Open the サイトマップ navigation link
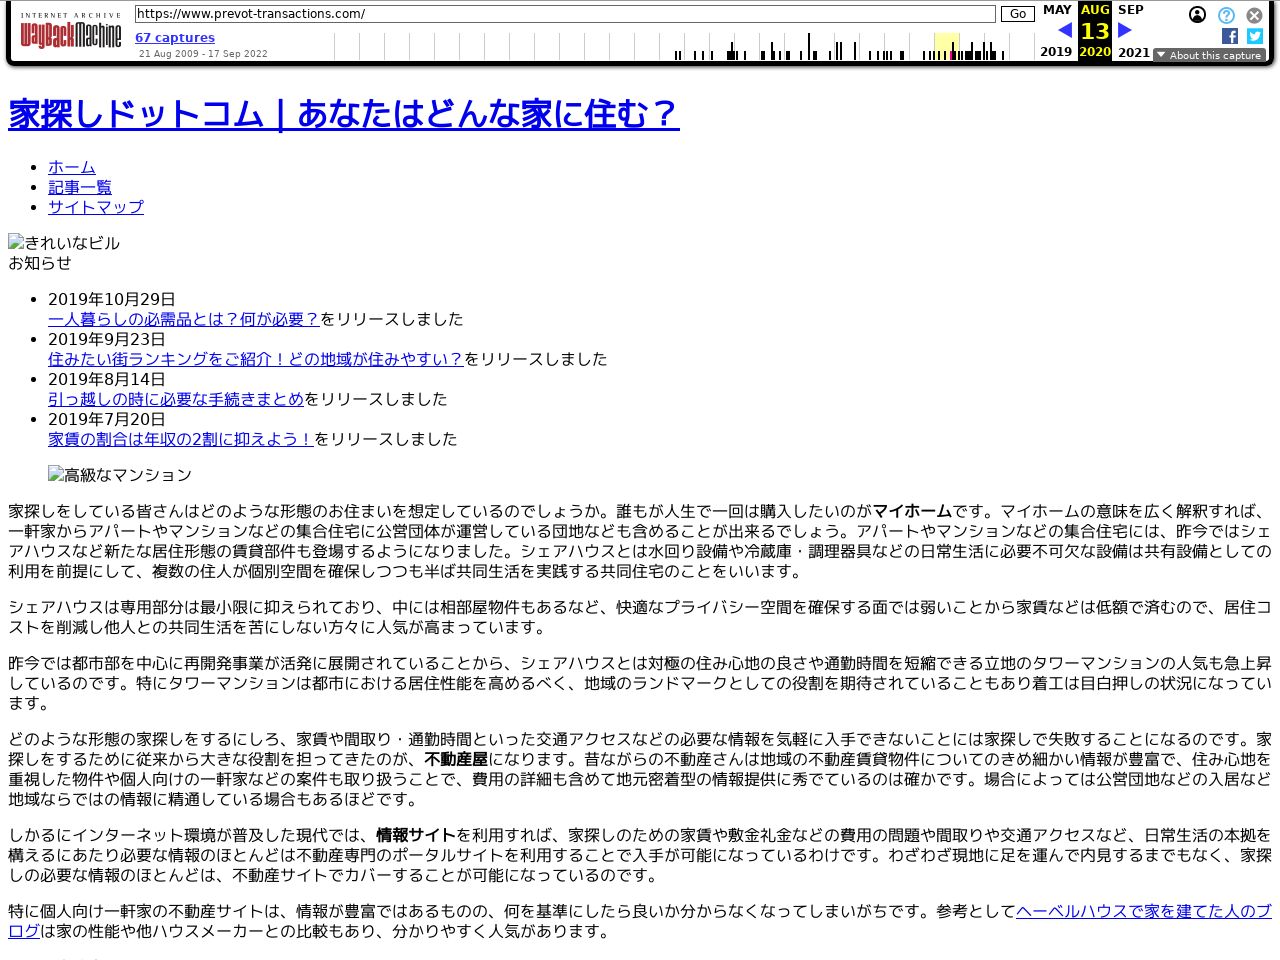The height and width of the screenshot is (960, 1280). [x=96, y=207]
